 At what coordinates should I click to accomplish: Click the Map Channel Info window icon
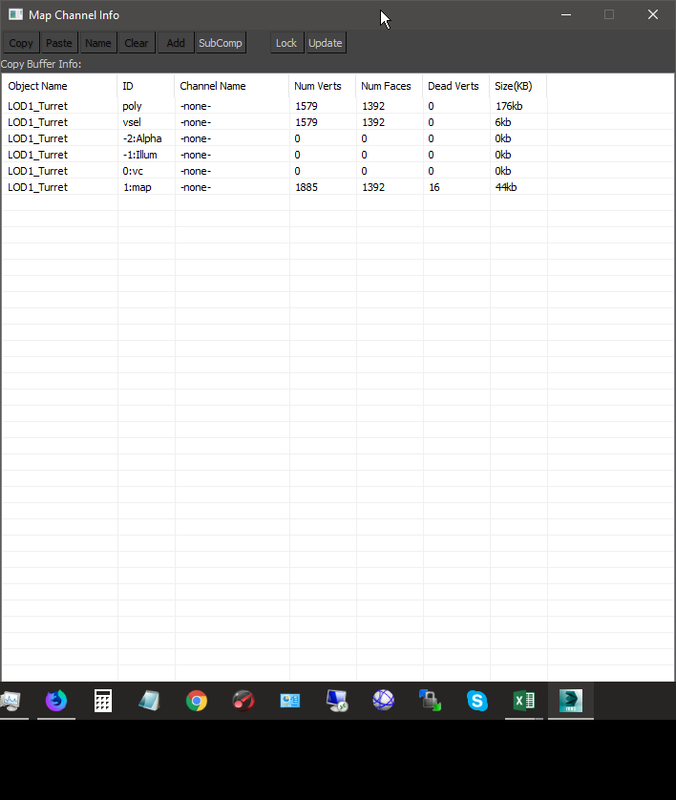coord(16,14)
